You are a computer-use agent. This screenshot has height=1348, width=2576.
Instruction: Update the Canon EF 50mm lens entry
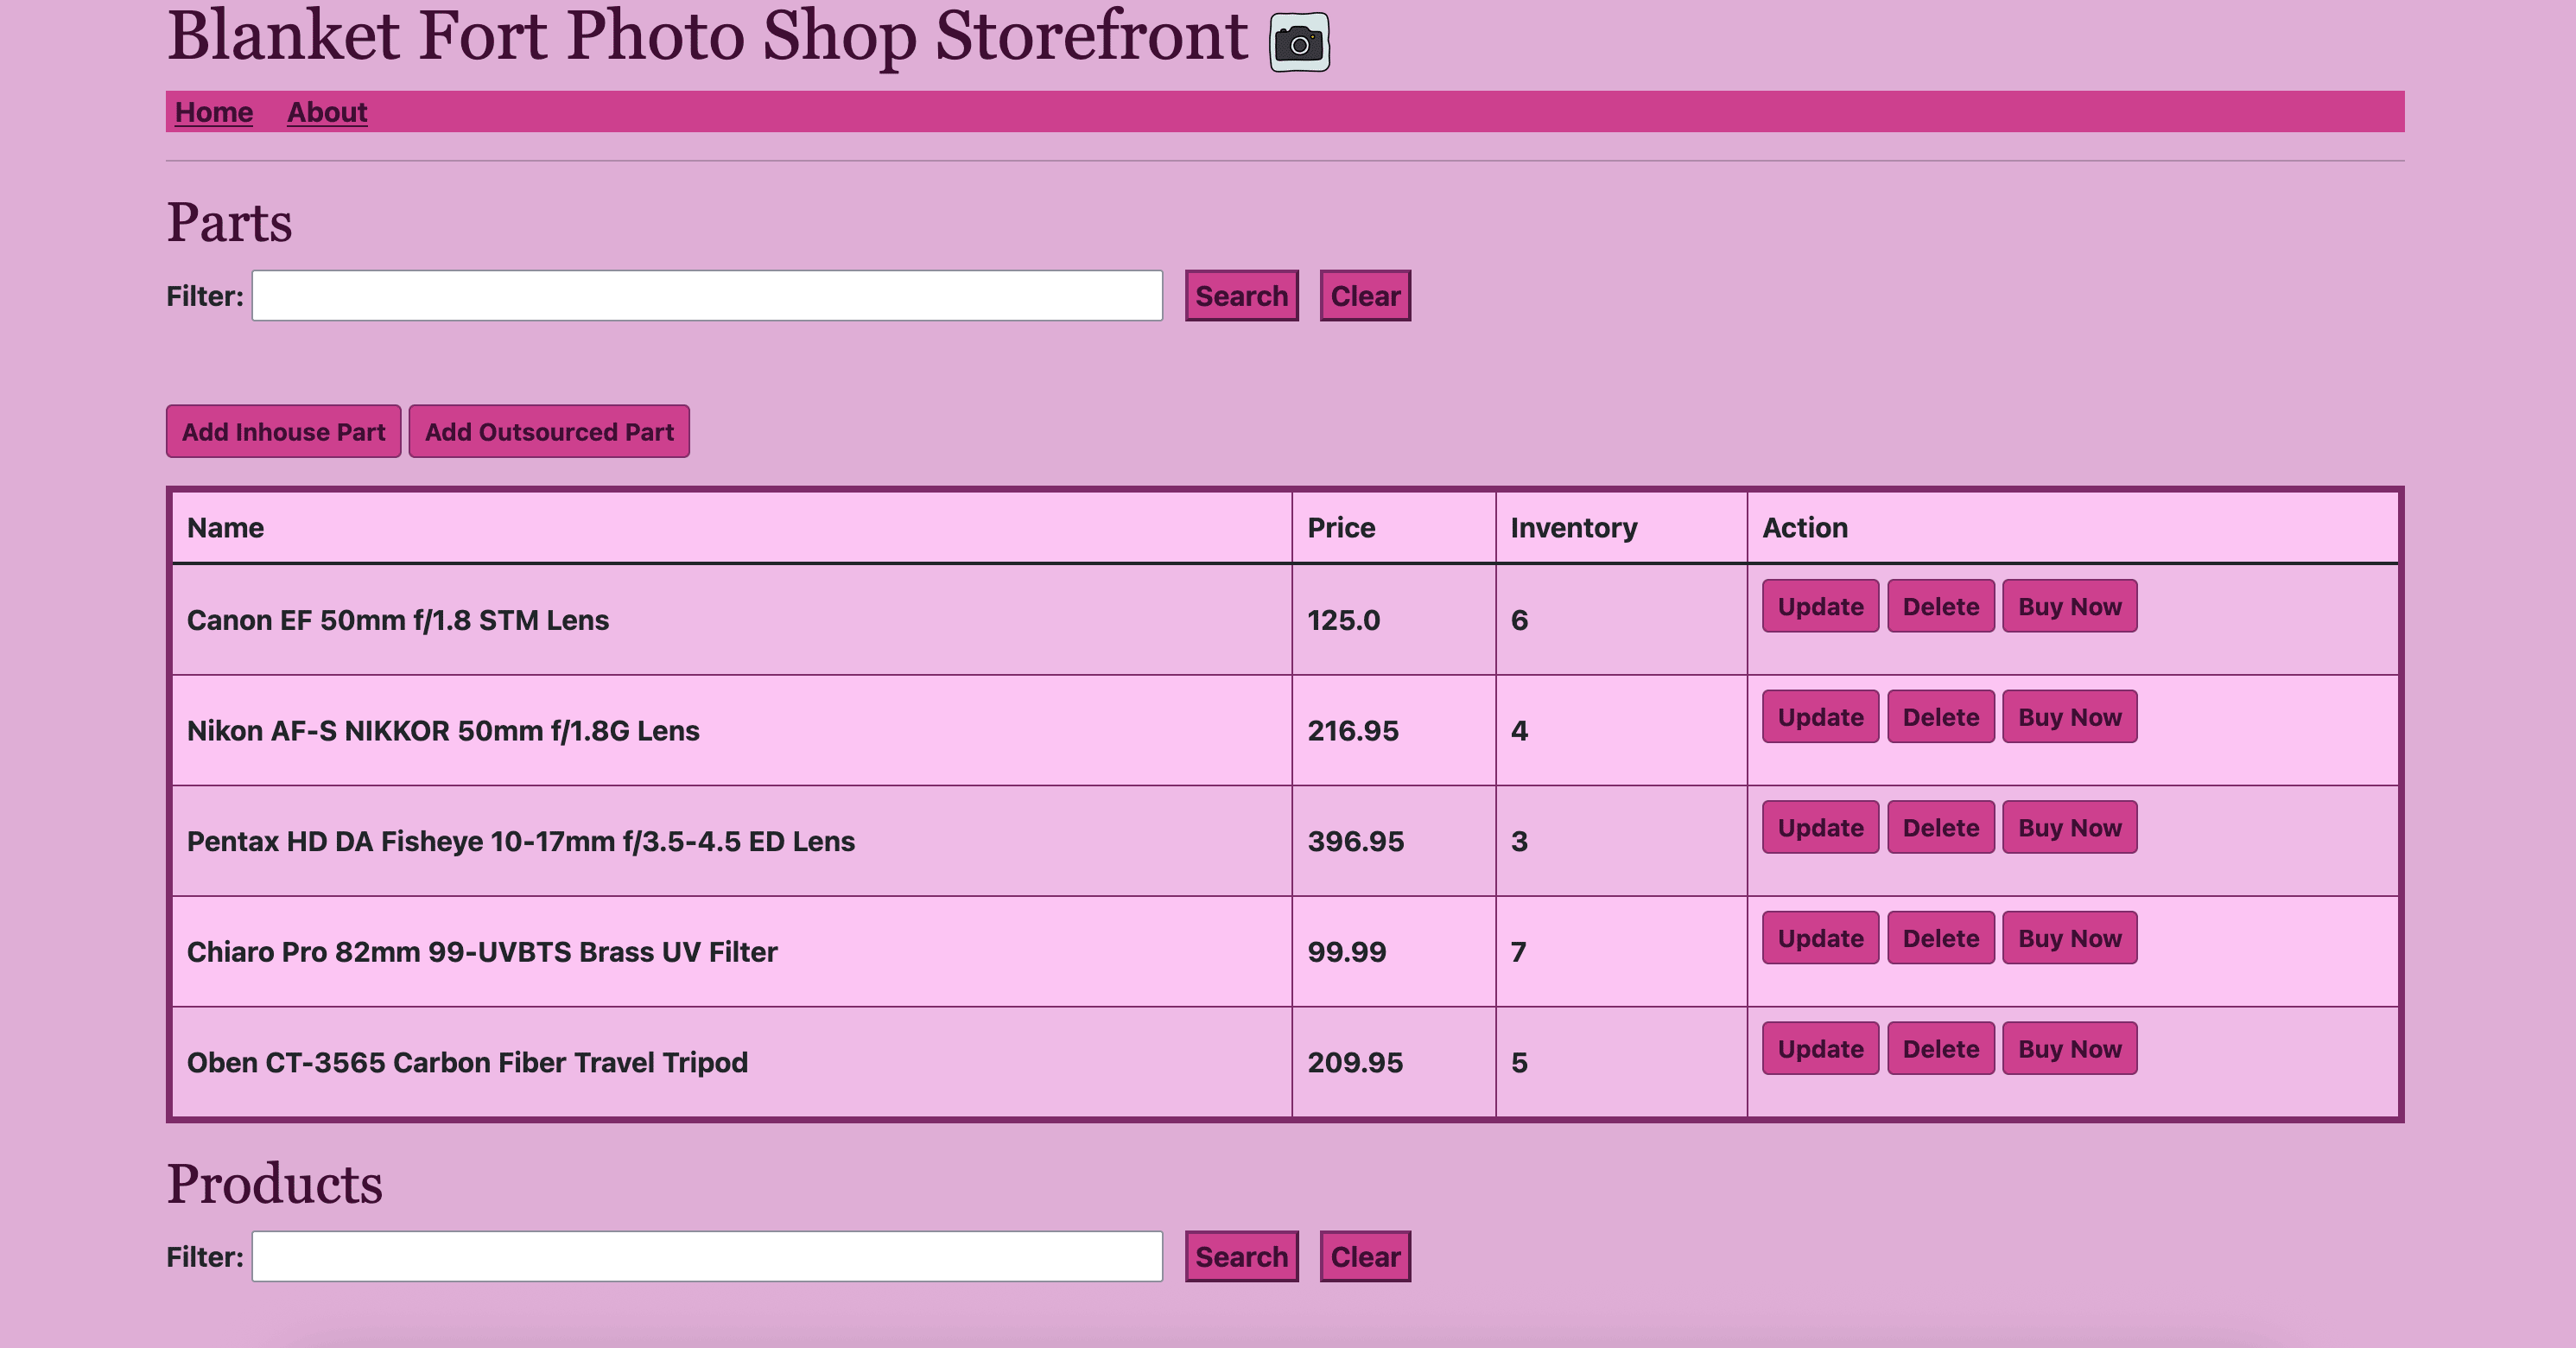point(1819,606)
